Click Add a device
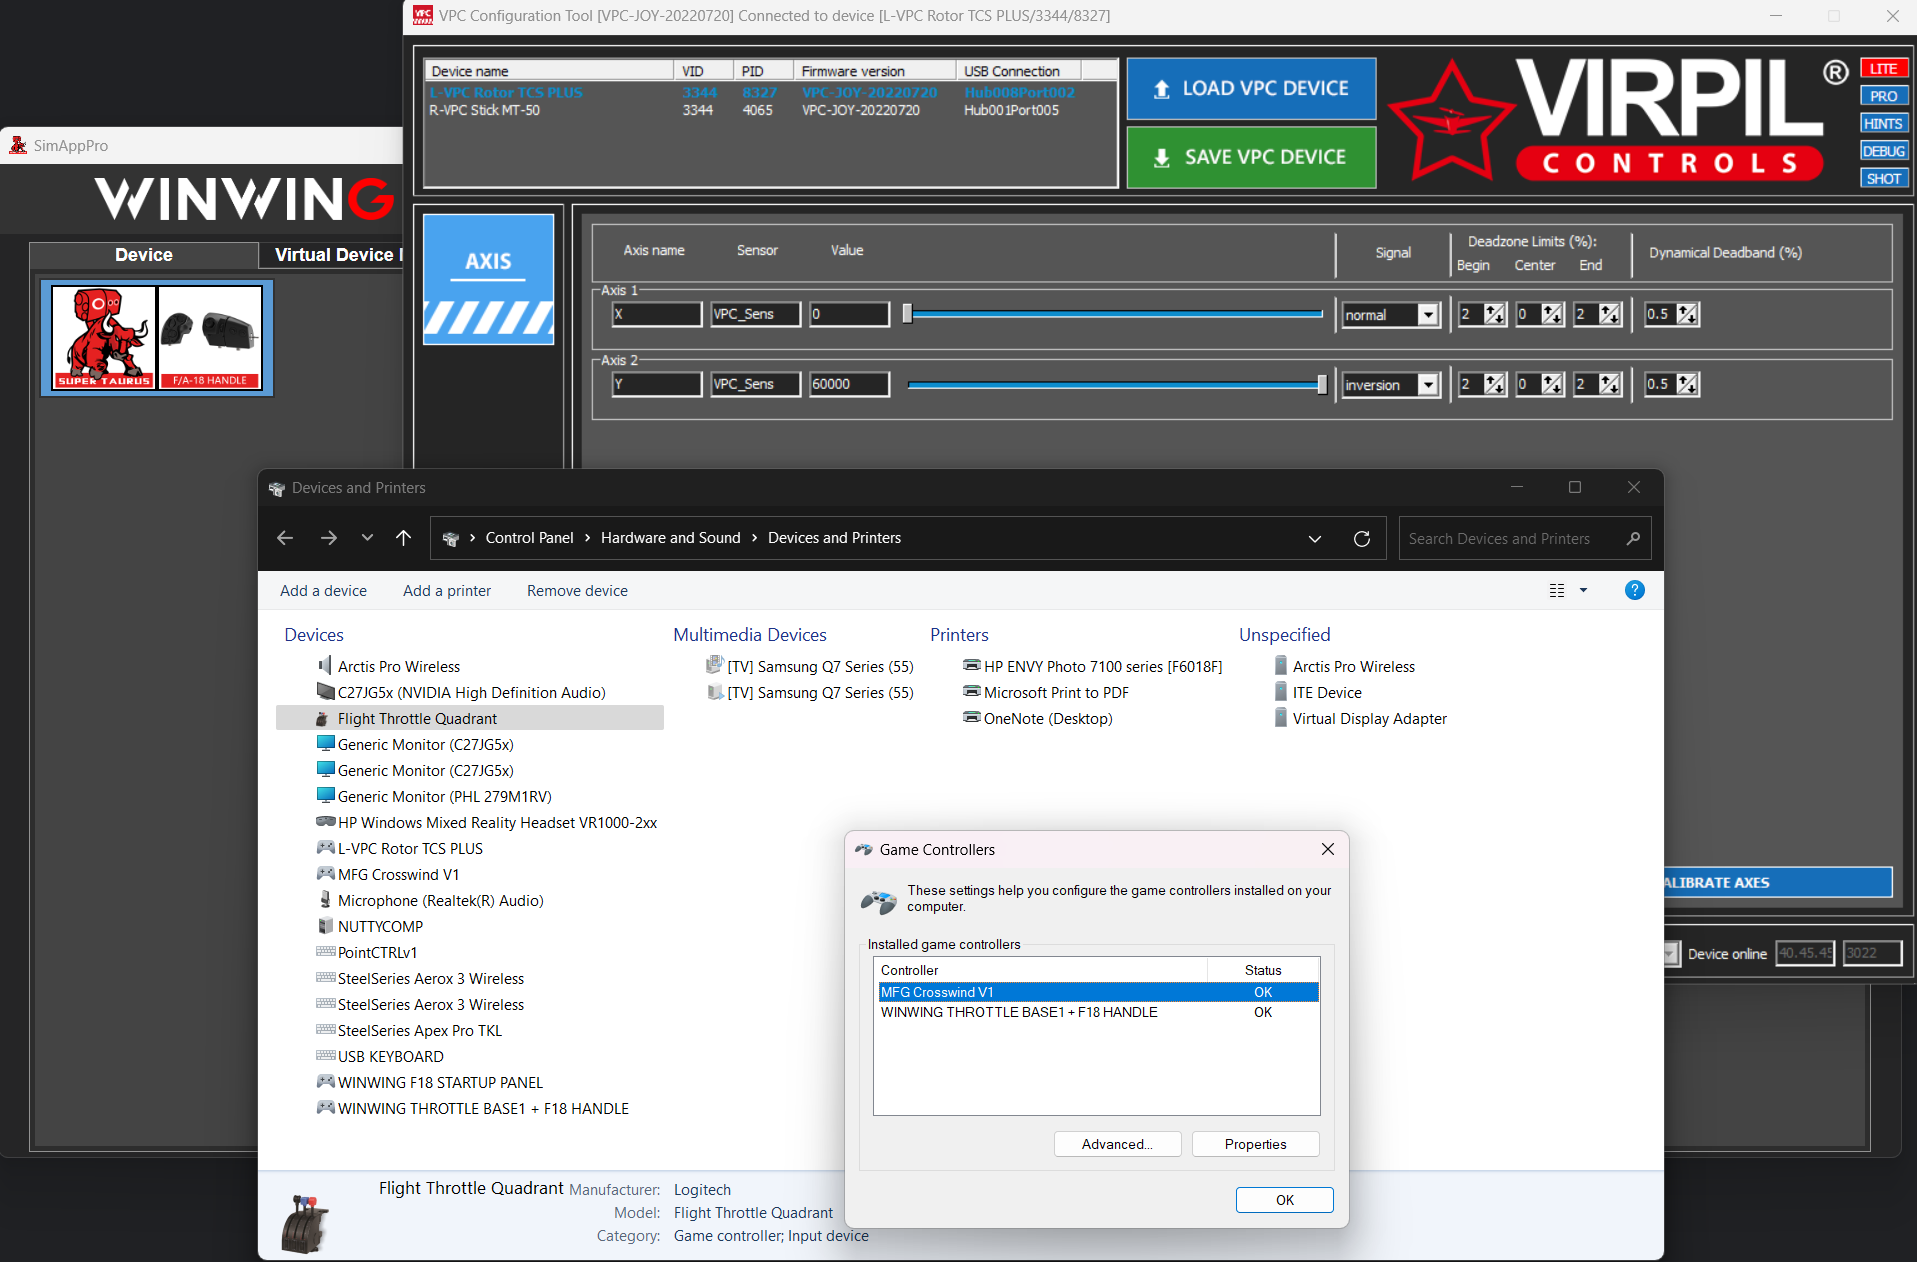Viewport: 1917px width, 1262px height. (x=323, y=591)
